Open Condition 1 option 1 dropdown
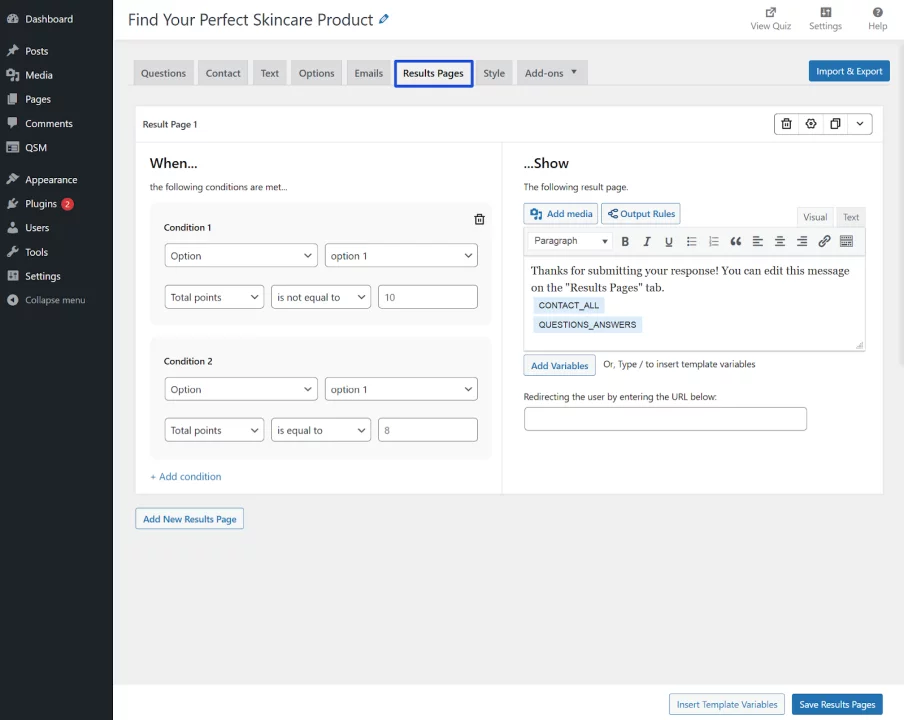 (401, 255)
